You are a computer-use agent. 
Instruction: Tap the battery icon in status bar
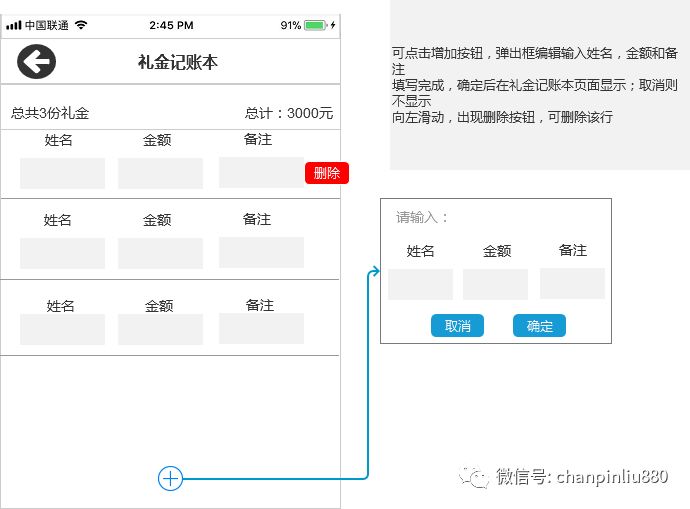[316, 25]
